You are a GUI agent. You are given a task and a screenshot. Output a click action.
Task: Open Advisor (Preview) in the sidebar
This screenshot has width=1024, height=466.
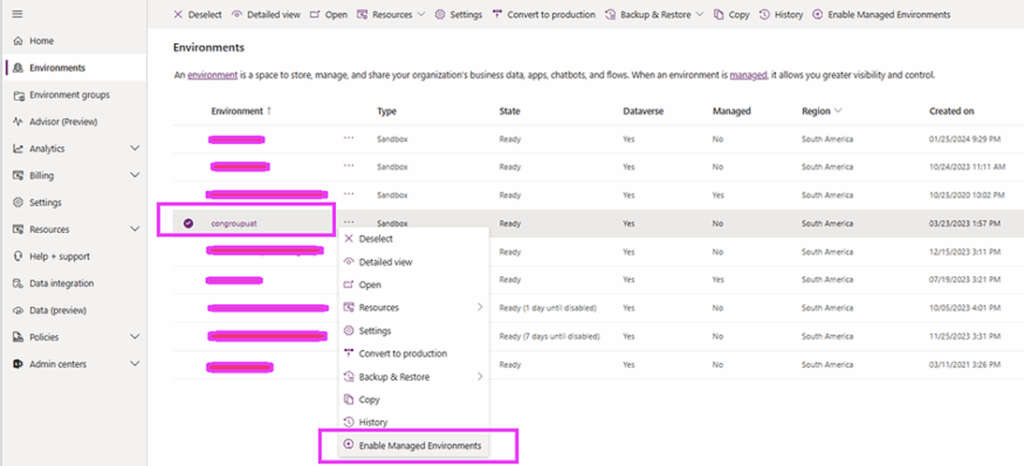pyautogui.click(x=62, y=122)
